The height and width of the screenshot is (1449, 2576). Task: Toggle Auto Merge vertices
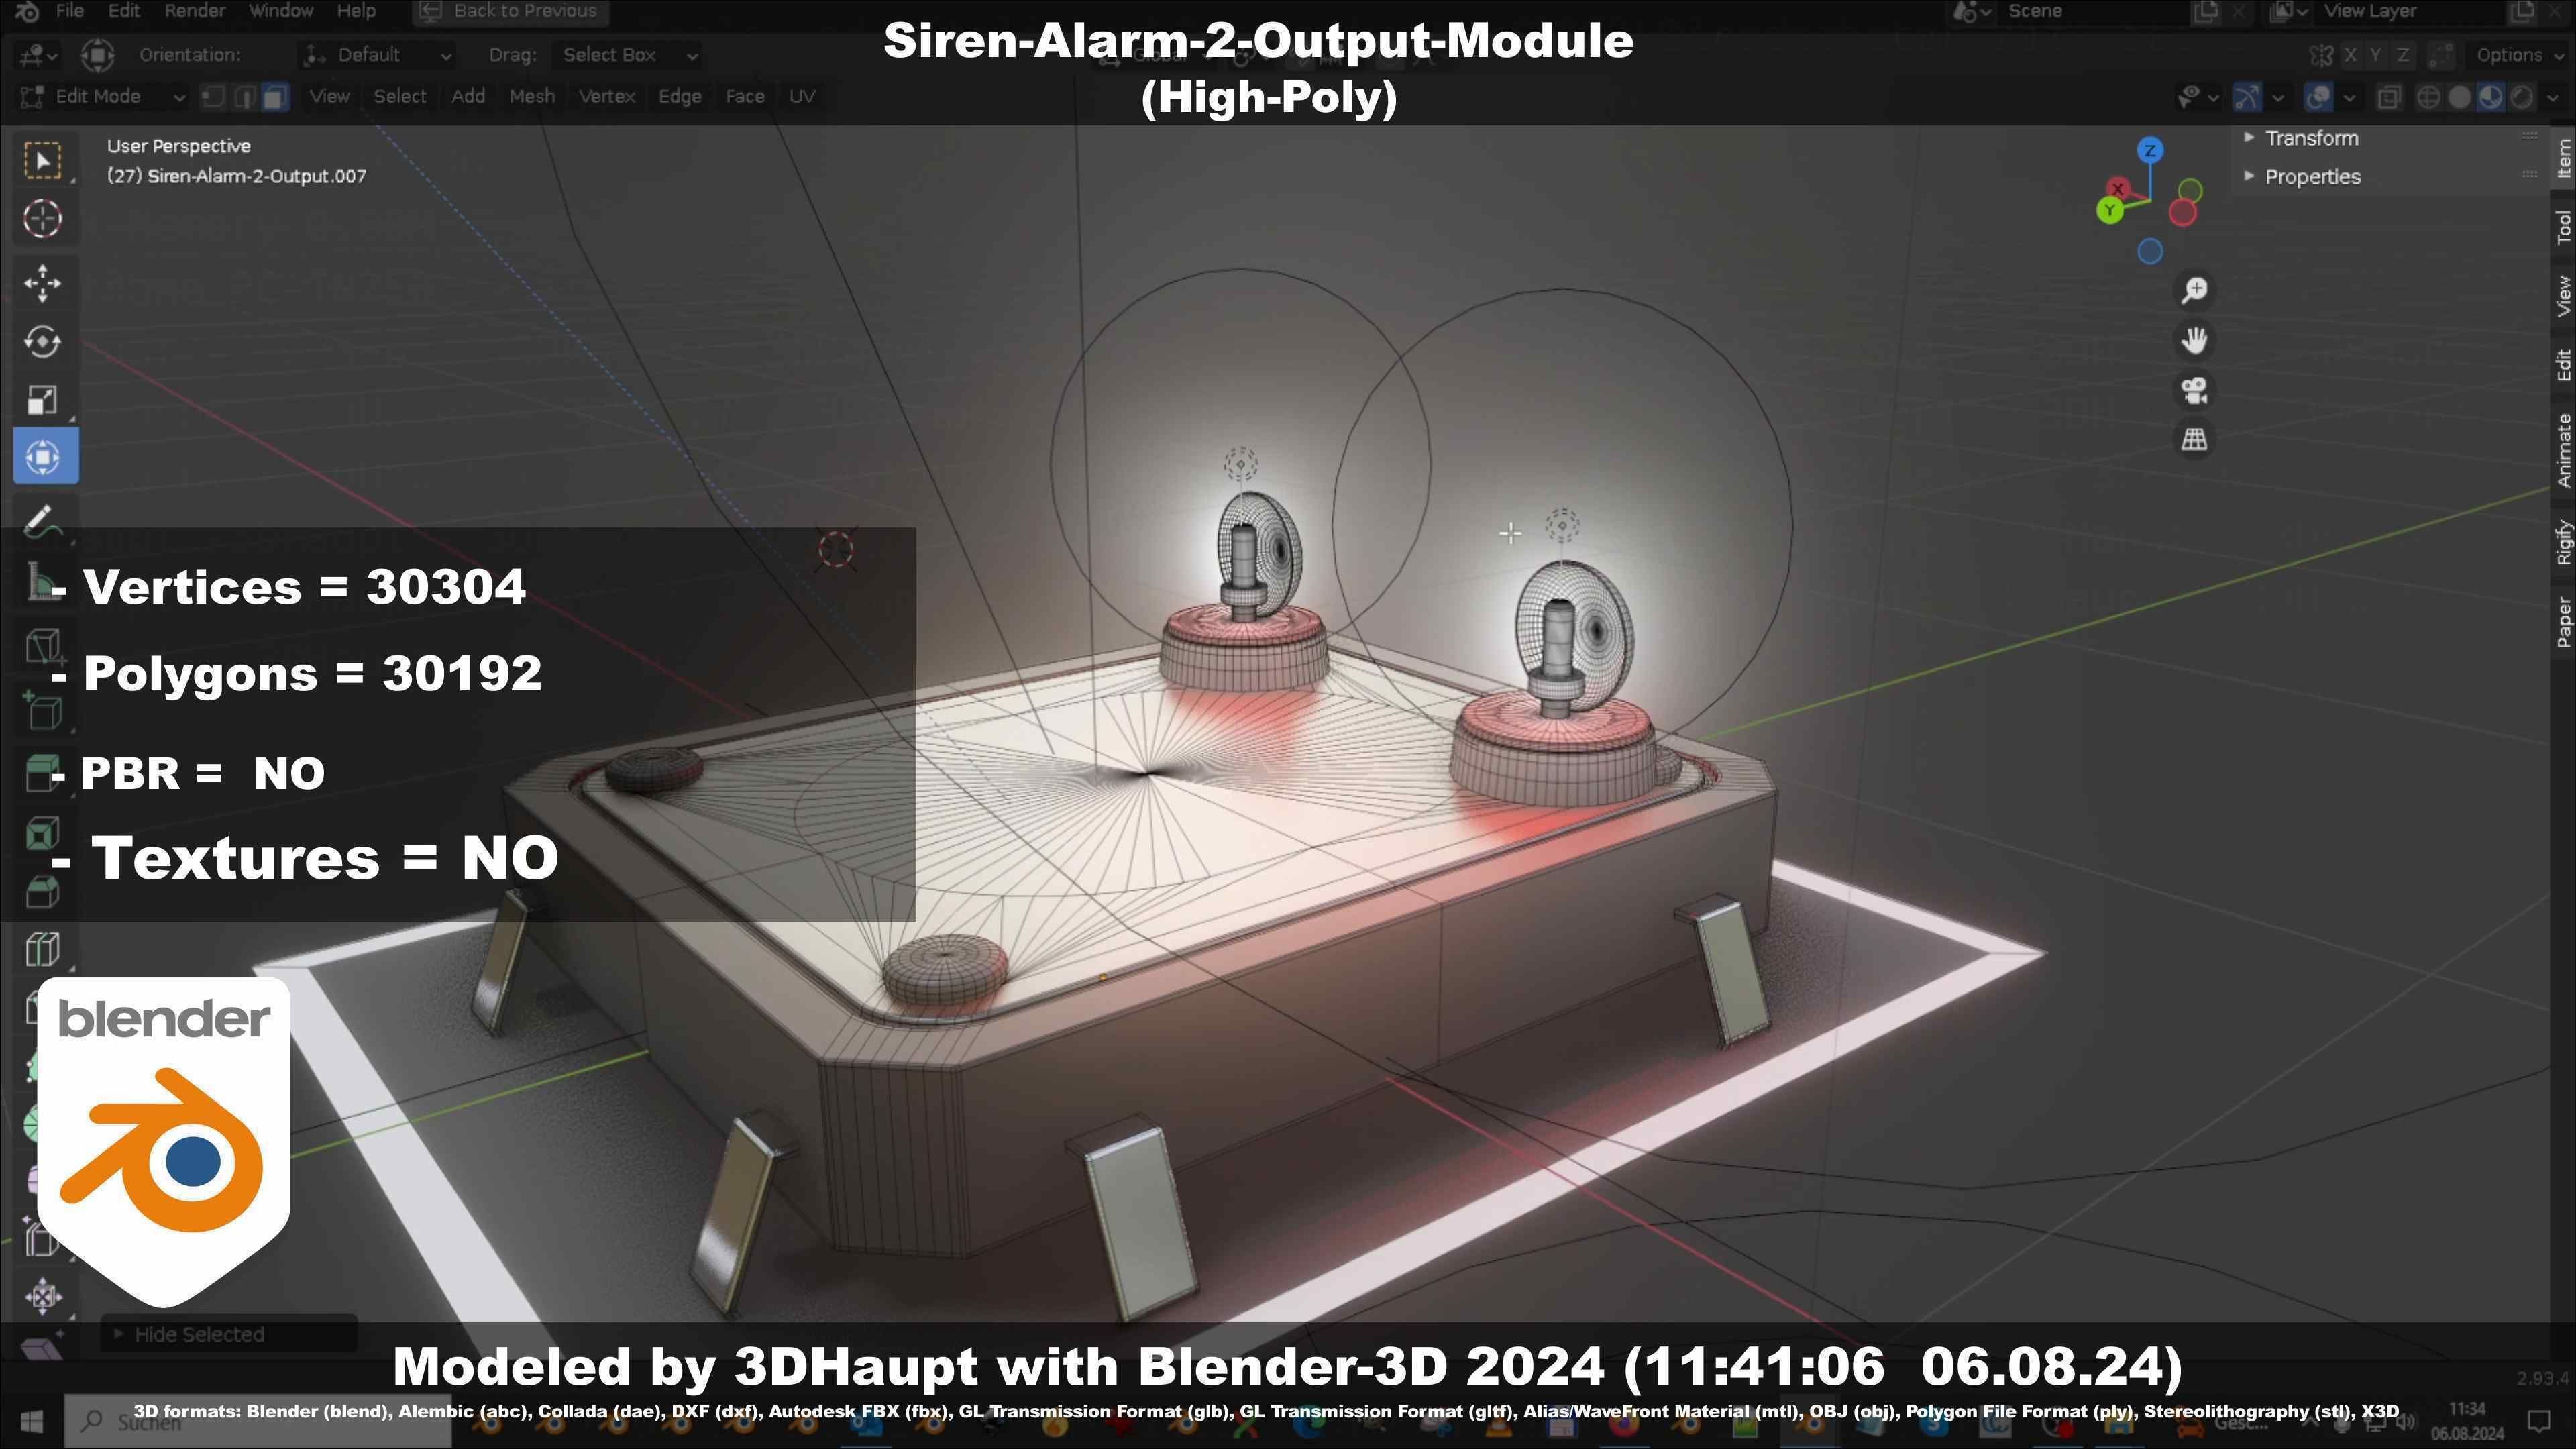pos(2441,55)
